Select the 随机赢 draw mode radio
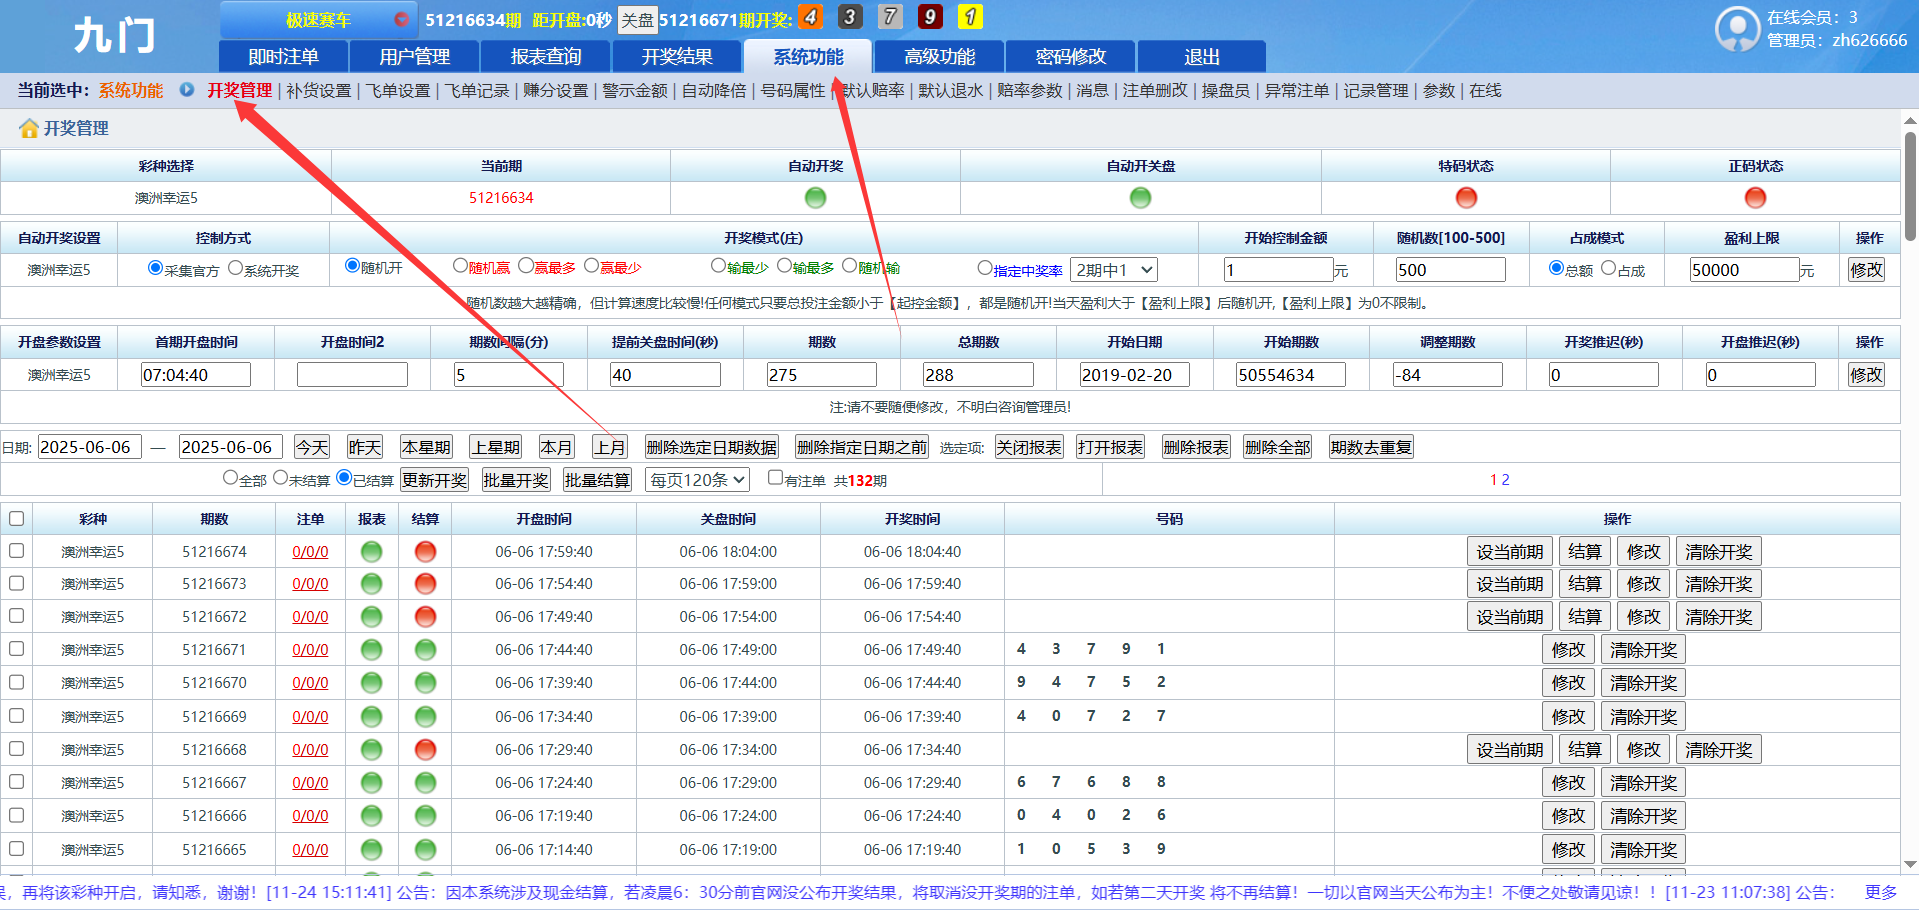The width and height of the screenshot is (1919, 913). pyautogui.click(x=460, y=266)
